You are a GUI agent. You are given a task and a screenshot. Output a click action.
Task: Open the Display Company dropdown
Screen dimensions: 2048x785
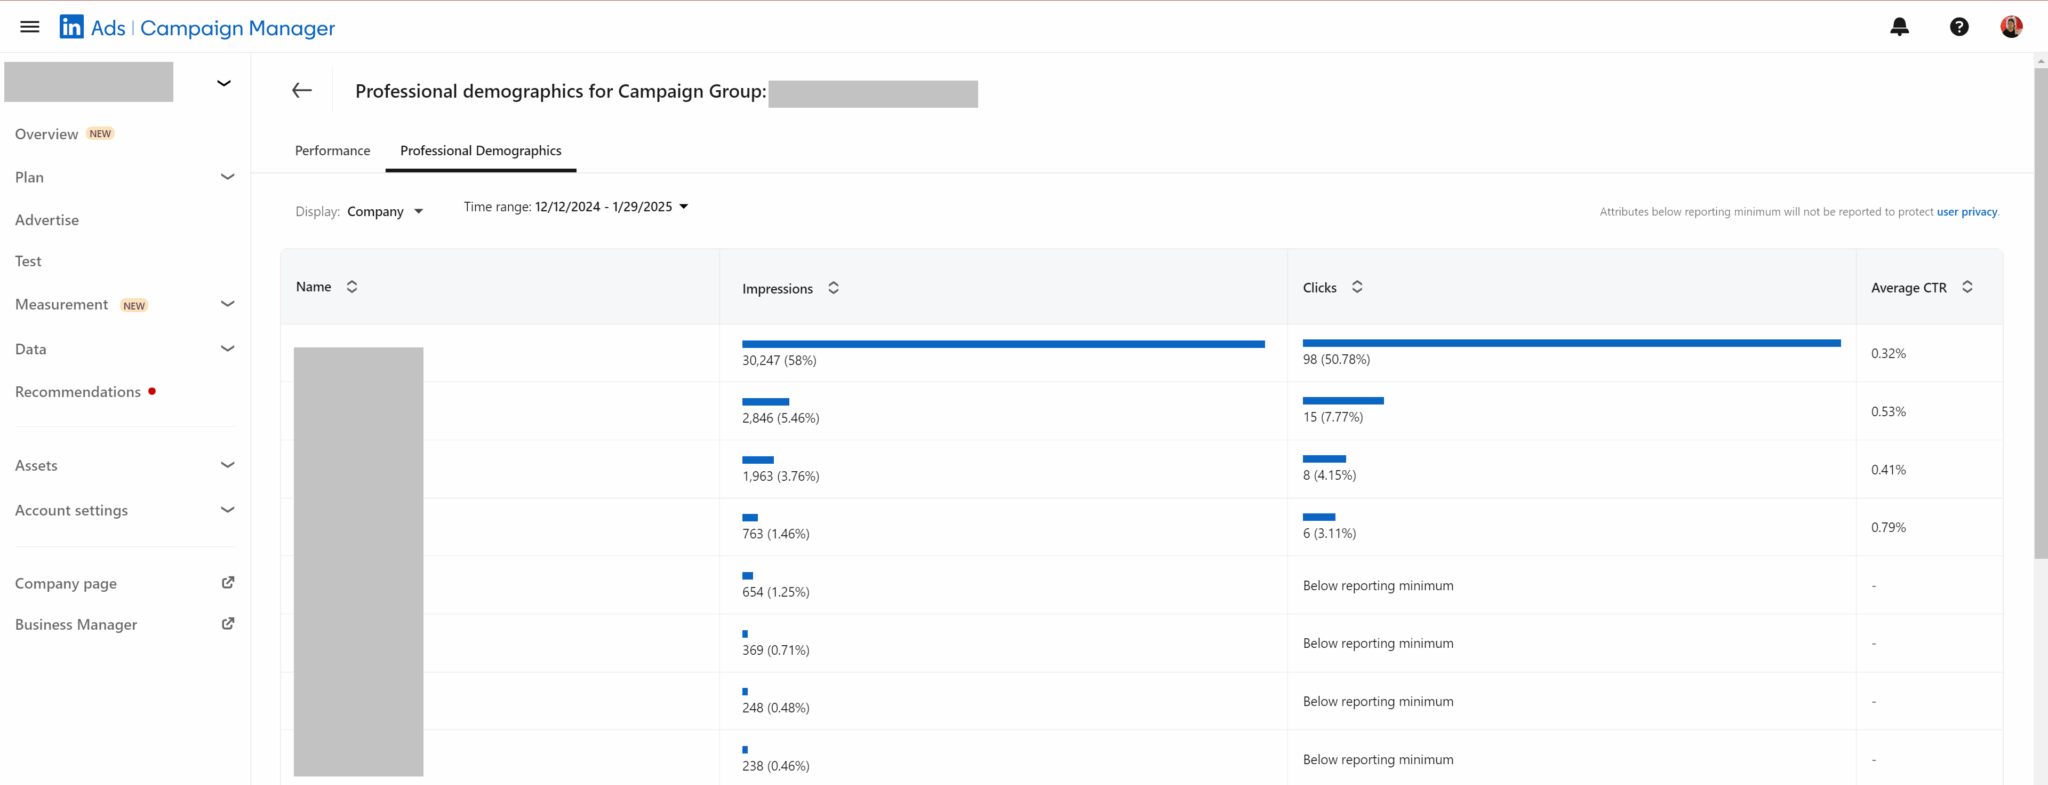tap(385, 211)
